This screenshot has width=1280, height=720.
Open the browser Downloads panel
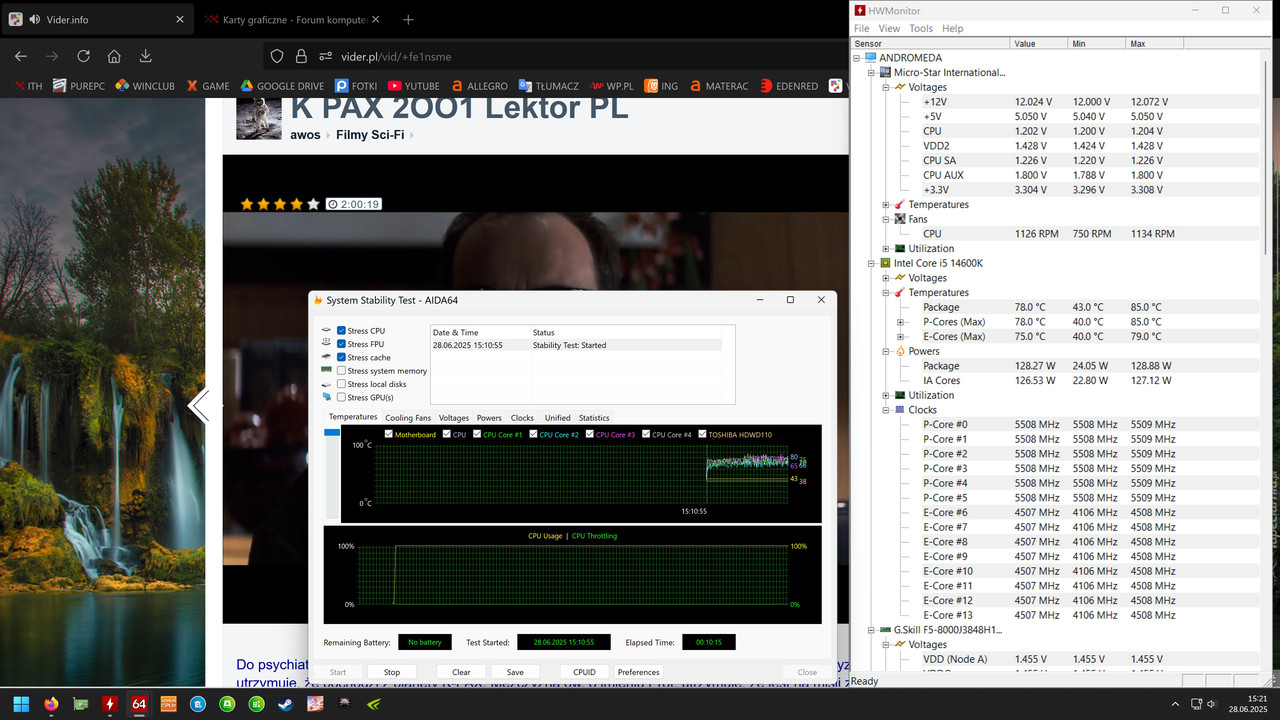coord(146,56)
